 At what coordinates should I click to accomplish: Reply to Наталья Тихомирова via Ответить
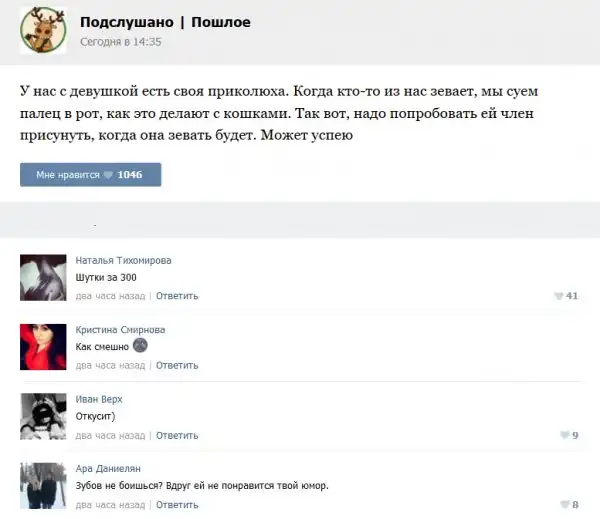pos(177,296)
